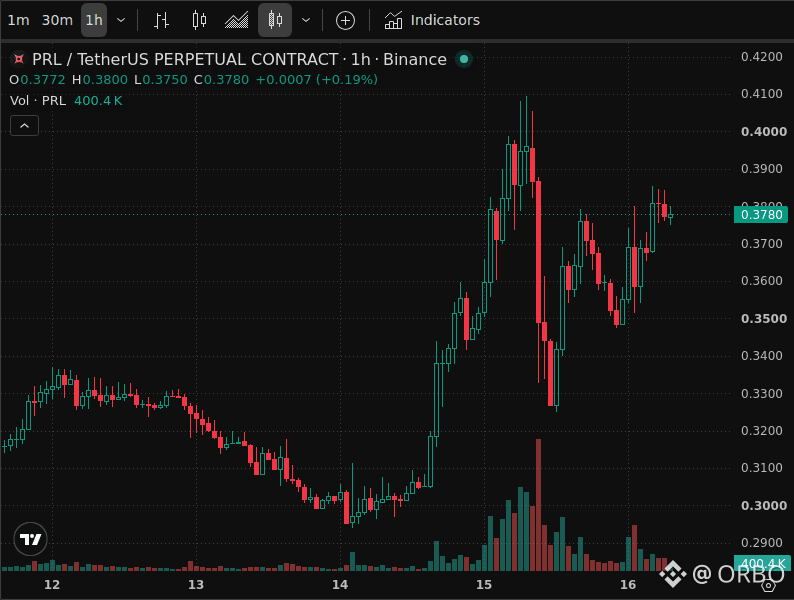The width and height of the screenshot is (794, 600).
Task: Click the 0.3200 price axis label
Action: (x=762, y=430)
